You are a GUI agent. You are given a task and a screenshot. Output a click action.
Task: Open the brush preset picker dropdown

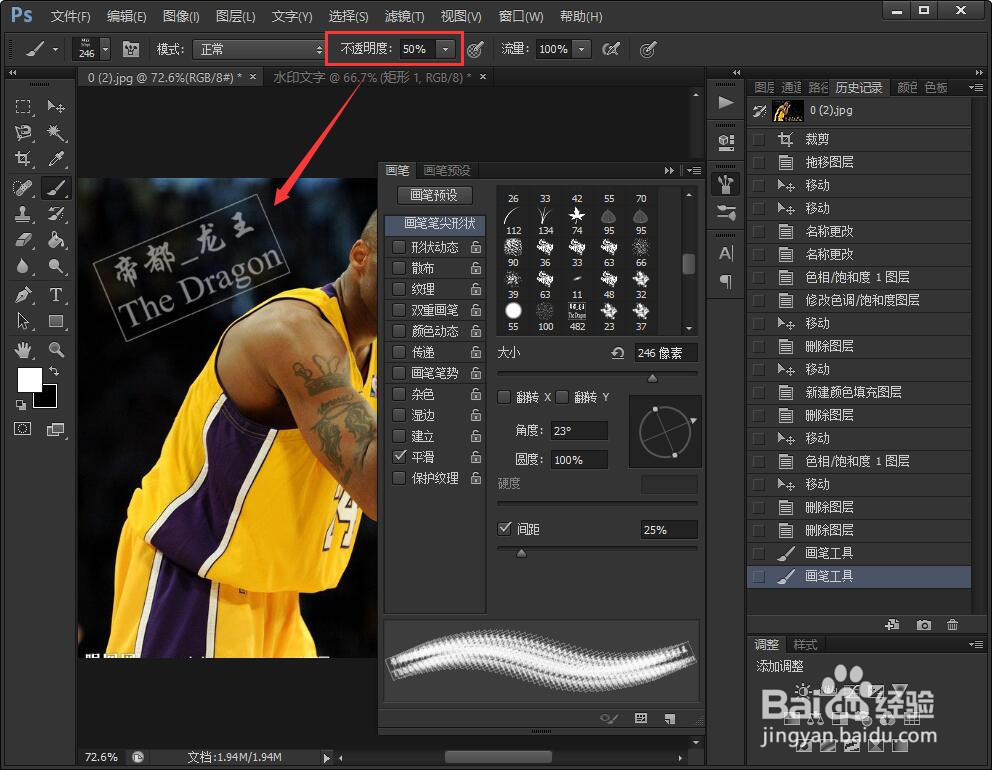click(x=105, y=49)
